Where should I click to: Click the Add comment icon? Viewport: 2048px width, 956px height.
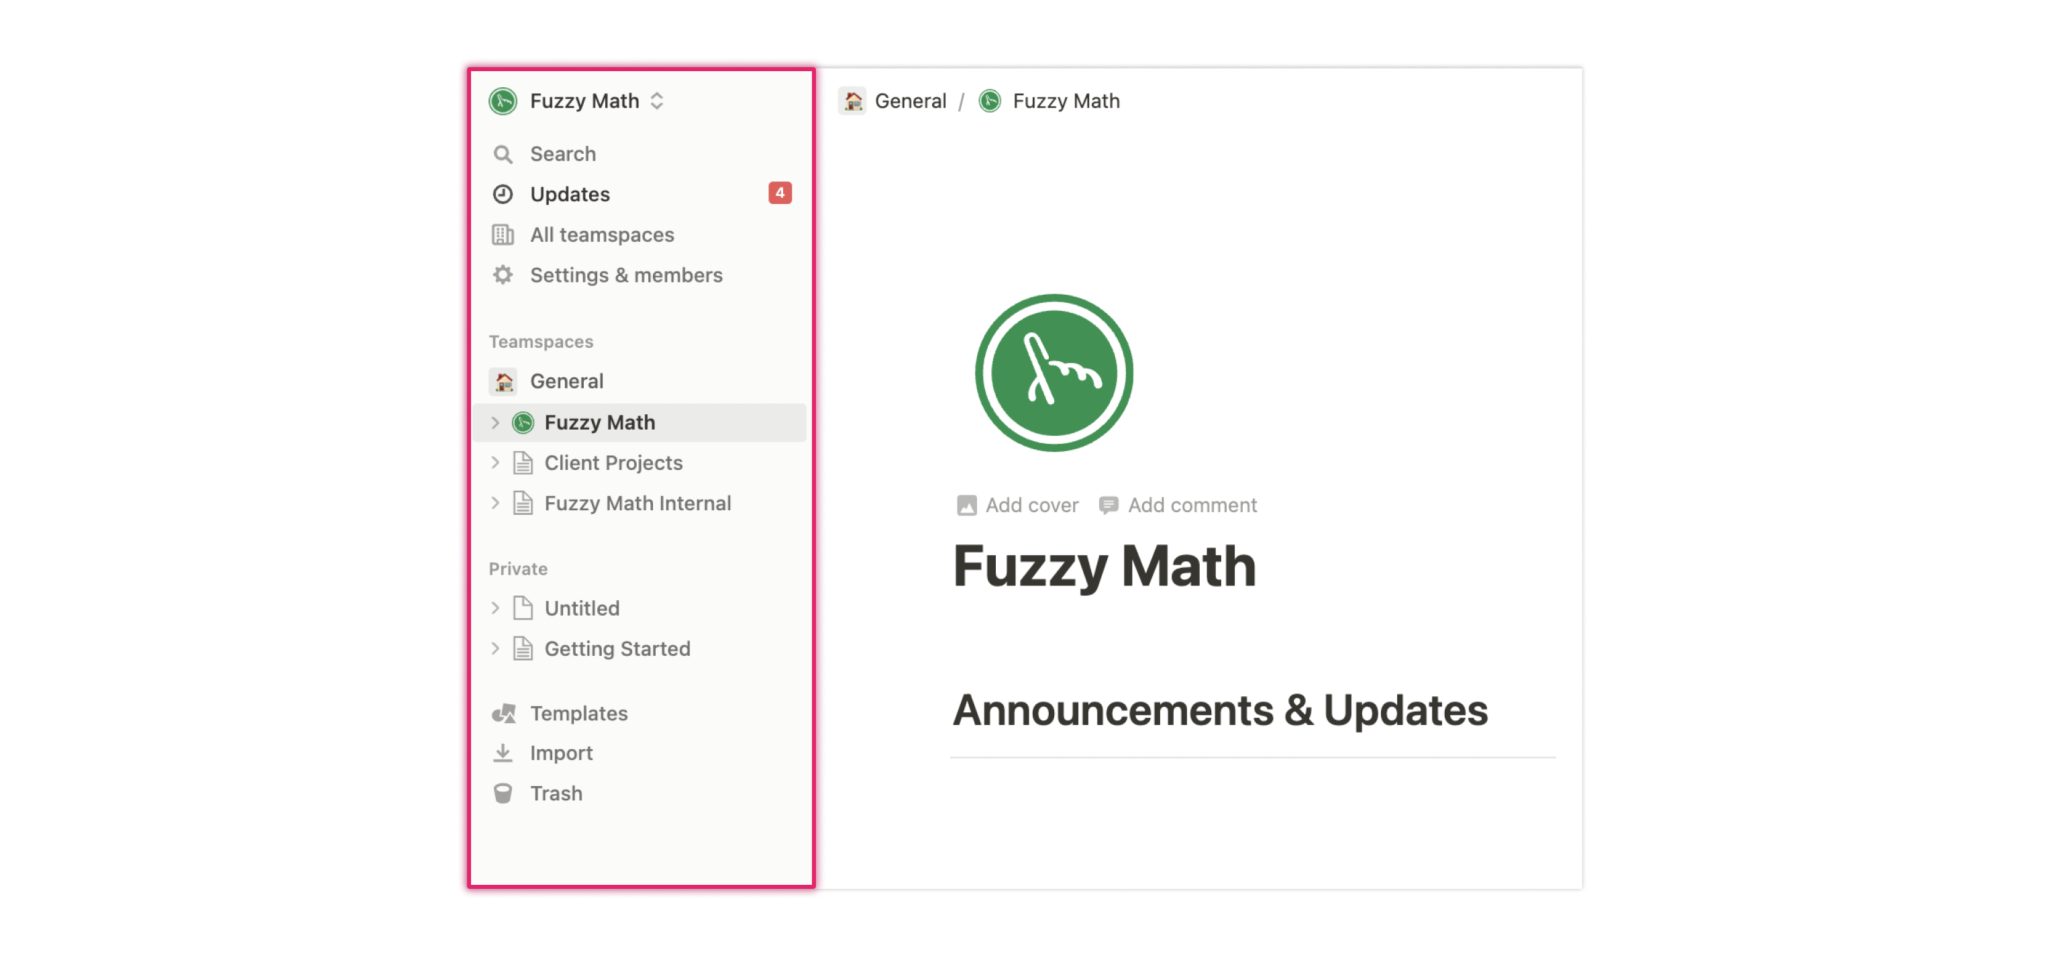point(1108,505)
